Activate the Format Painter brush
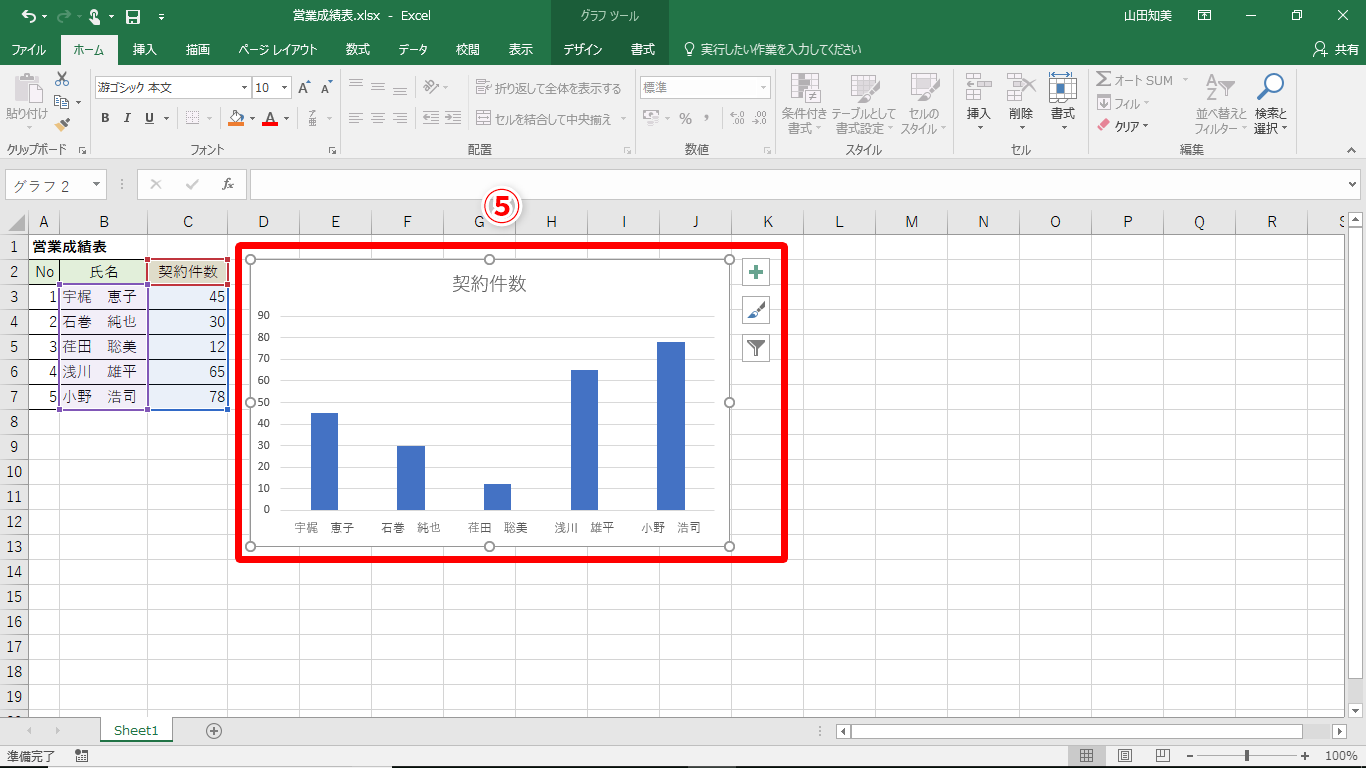Image resolution: width=1366 pixels, height=768 pixels. coord(62,125)
